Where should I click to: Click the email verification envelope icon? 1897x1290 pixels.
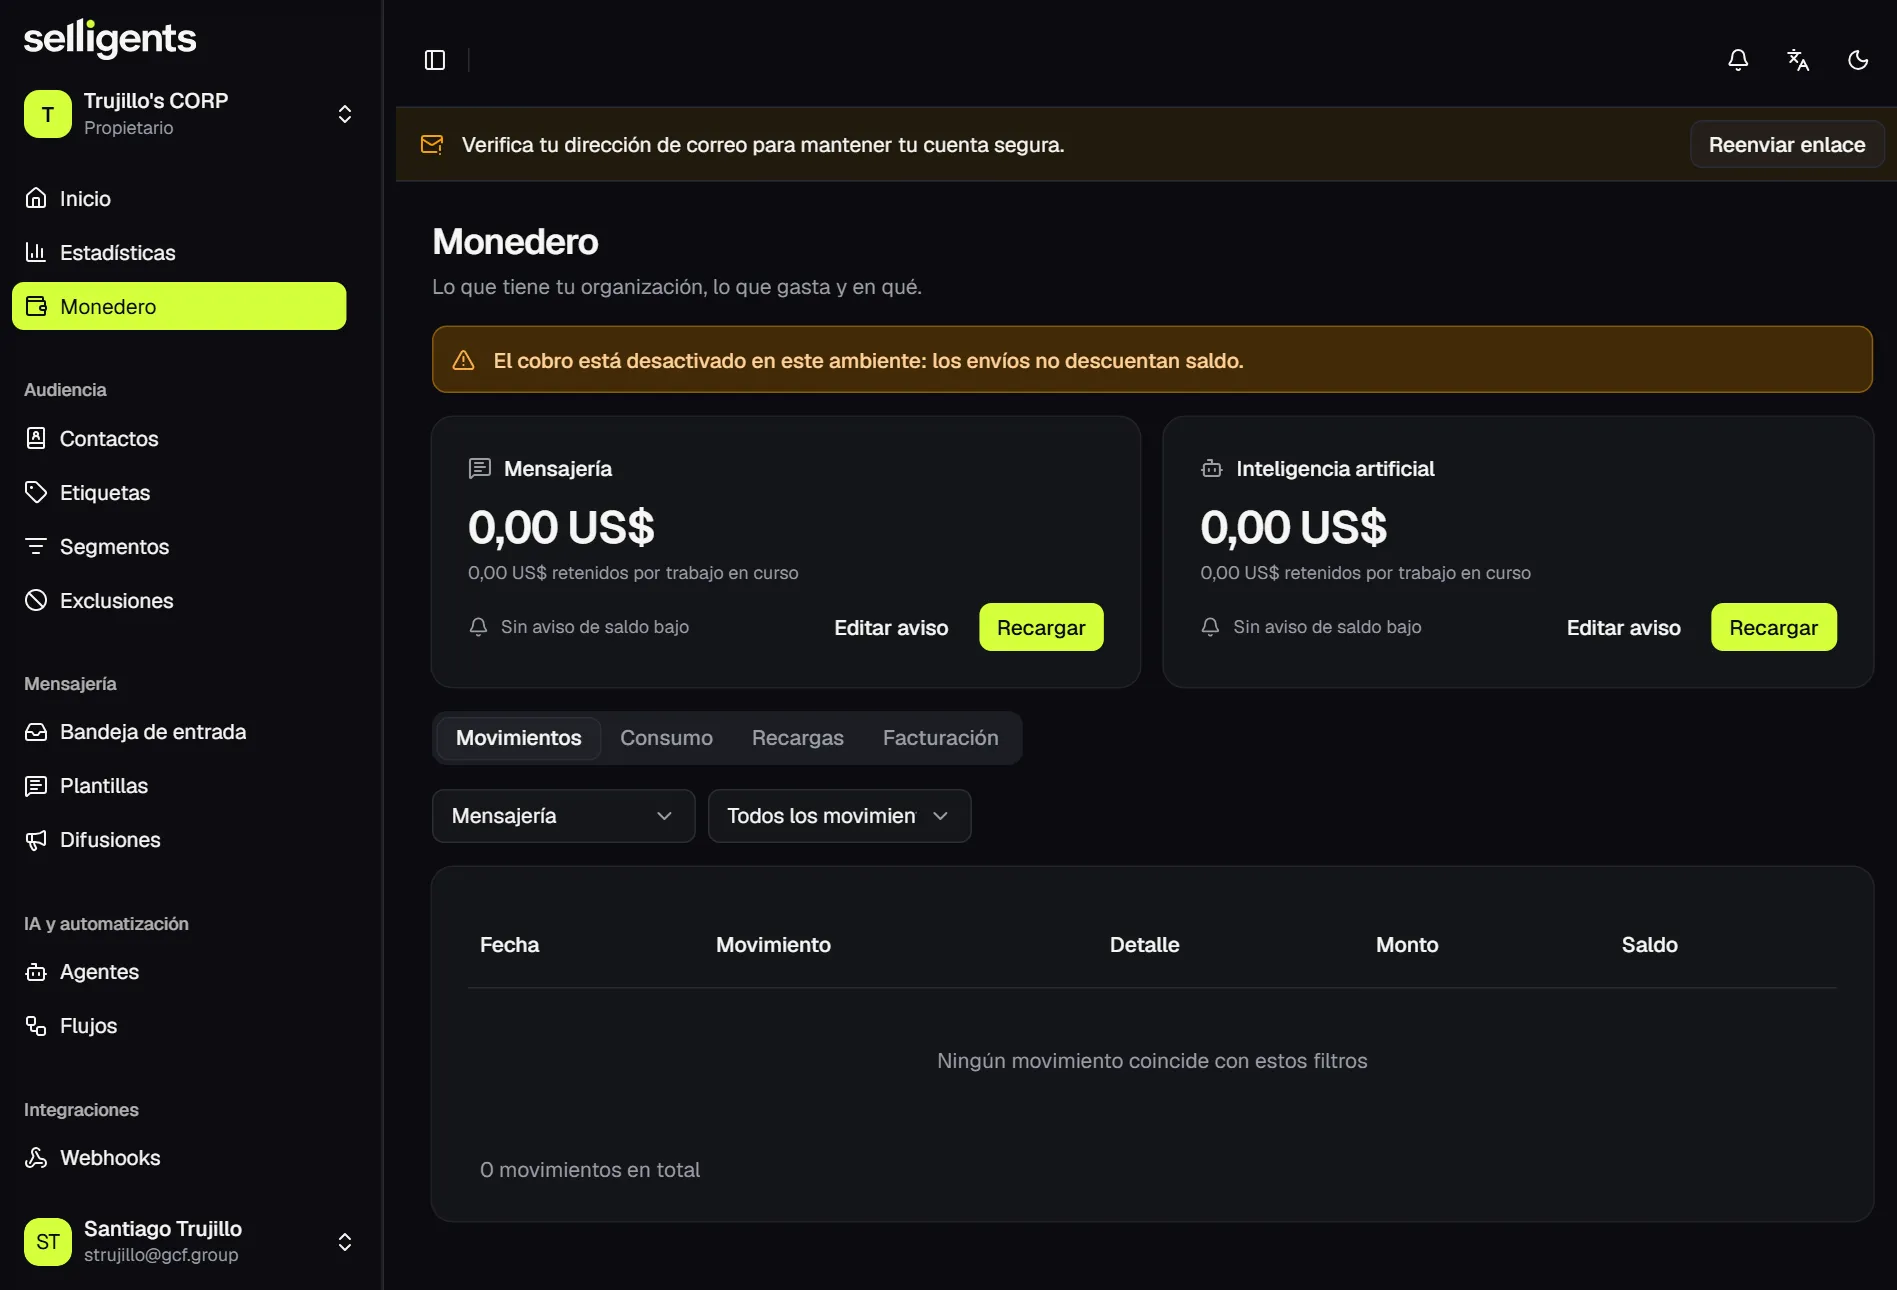click(x=432, y=145)
